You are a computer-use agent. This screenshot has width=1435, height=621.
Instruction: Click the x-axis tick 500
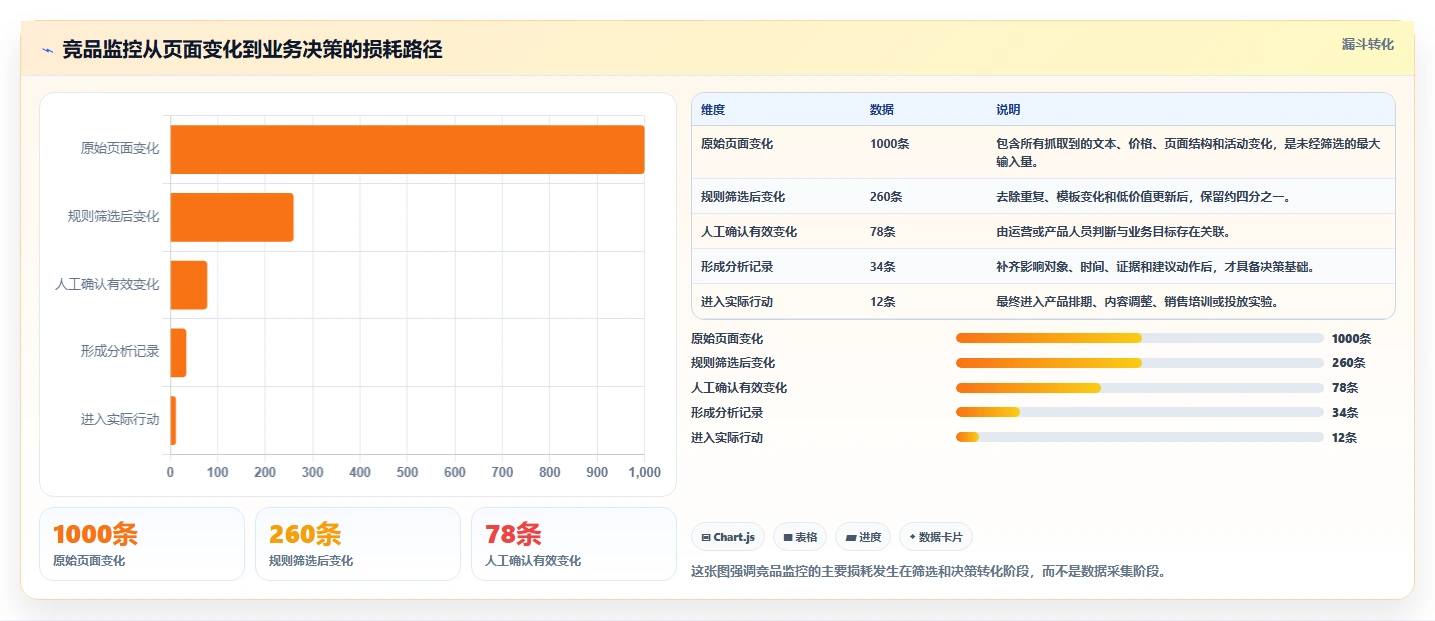407,473
